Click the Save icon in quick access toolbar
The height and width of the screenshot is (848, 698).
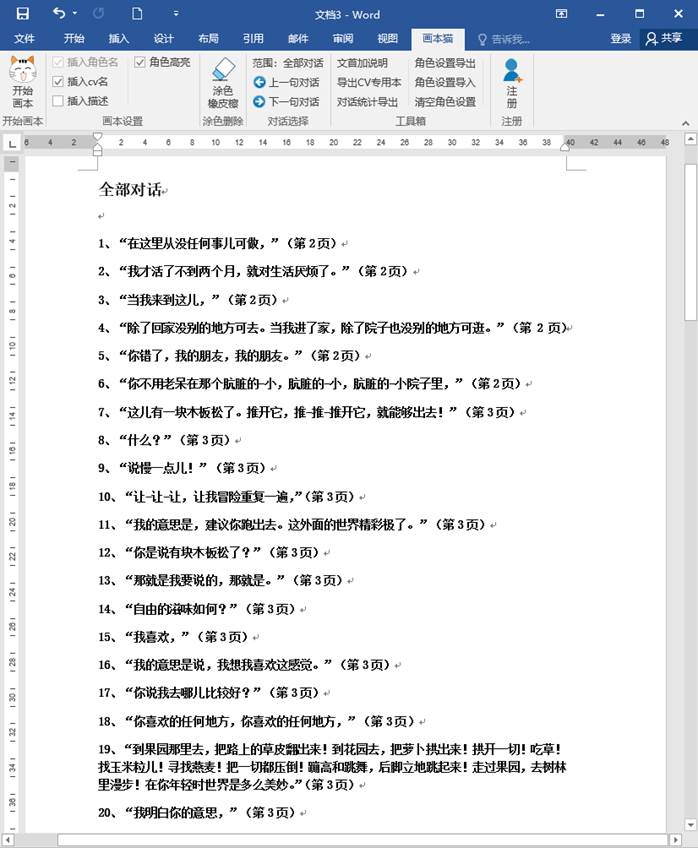coord(22,14)
